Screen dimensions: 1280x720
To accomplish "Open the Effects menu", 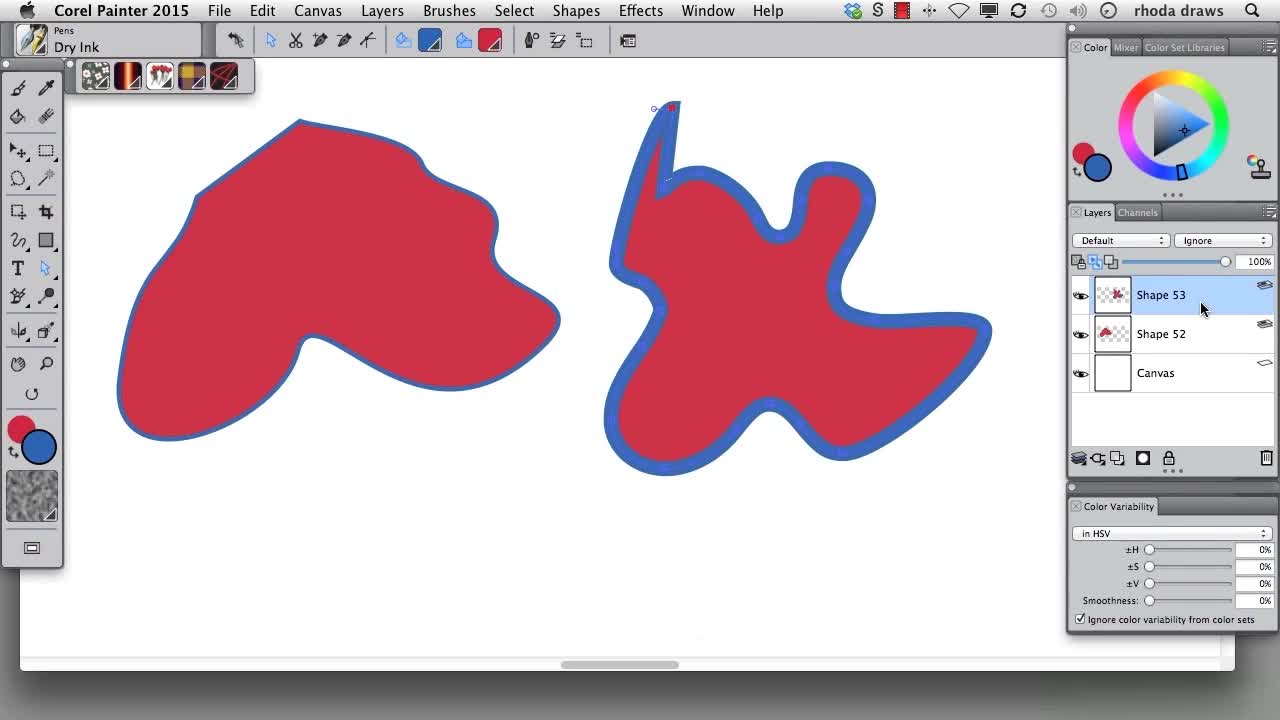I will (640, 11).
